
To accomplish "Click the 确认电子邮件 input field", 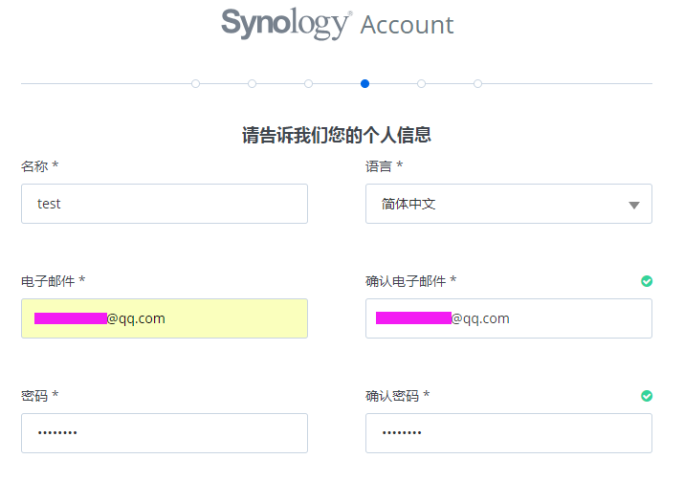I will point(509,319).
